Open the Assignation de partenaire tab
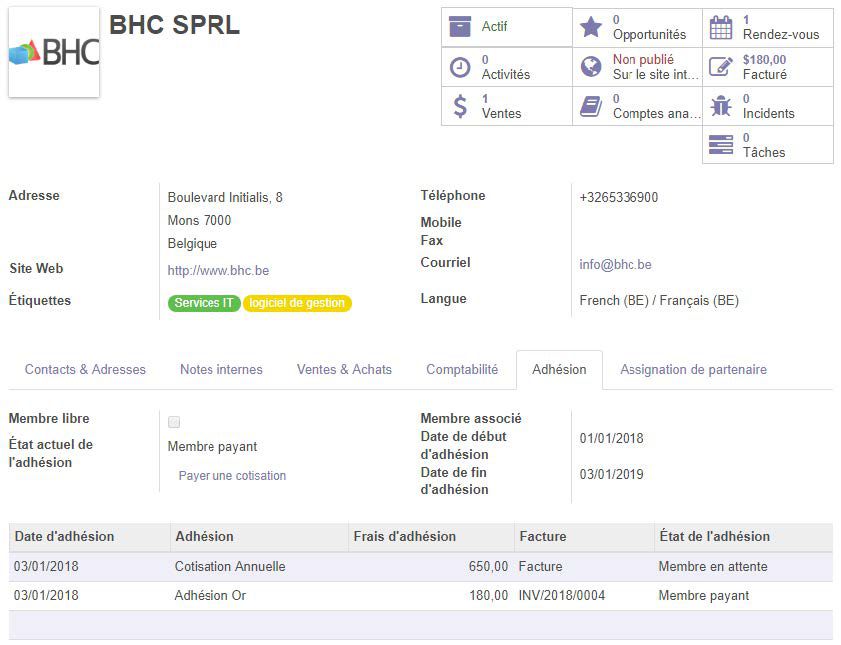This screenshot has height=645, width=841. (694, 369)
